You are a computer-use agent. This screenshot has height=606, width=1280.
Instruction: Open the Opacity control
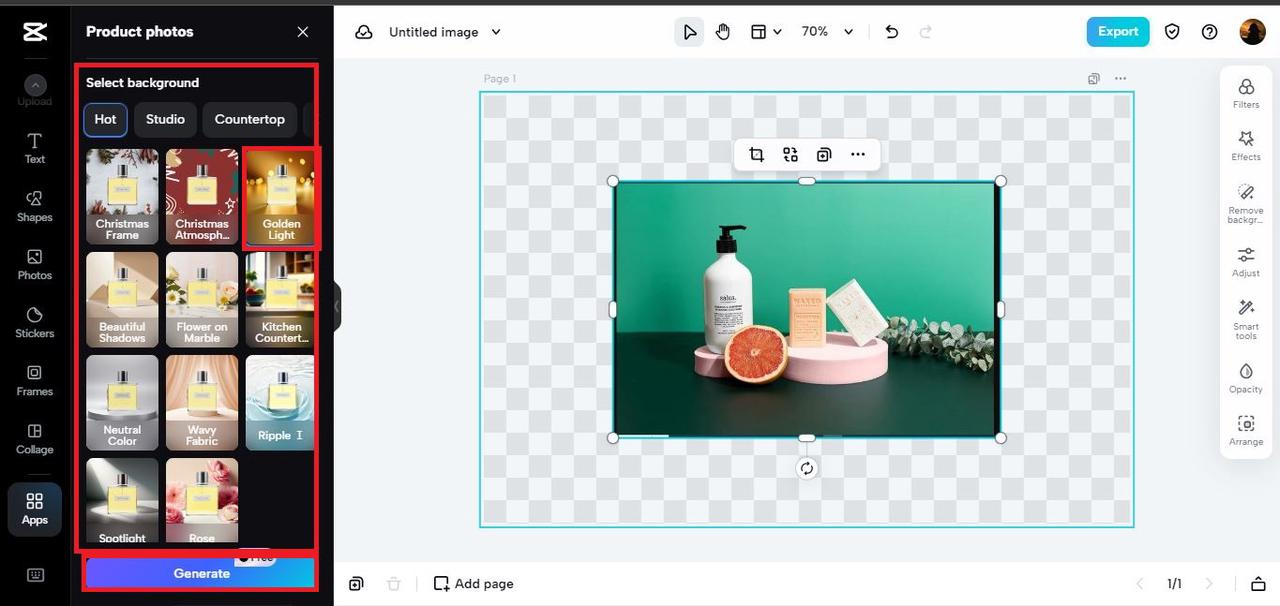(x=1246, y=378)
